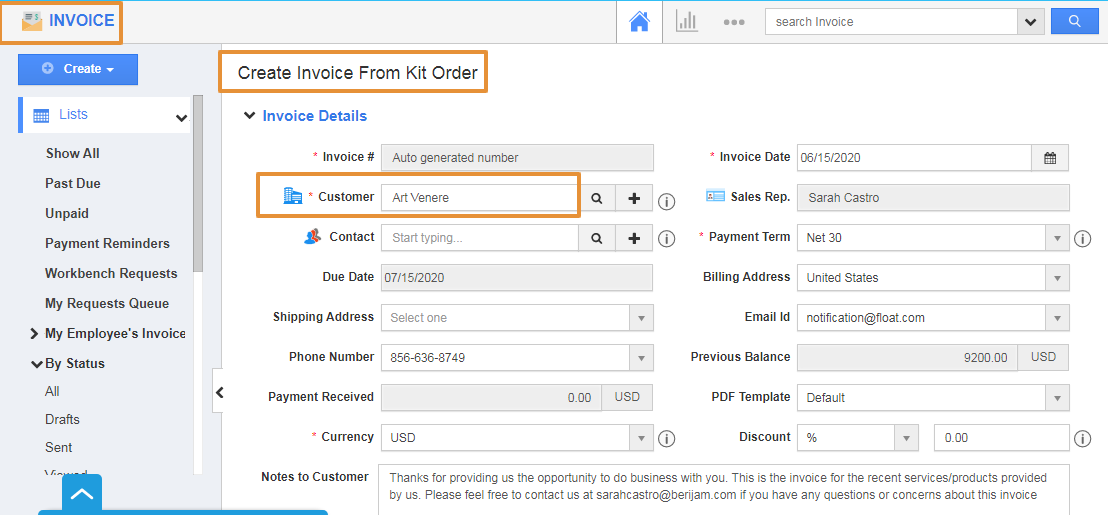This screenshot has width=1108, height=515.
Task: Open the reports bar chart icon
Action: [x=687, y=21]
